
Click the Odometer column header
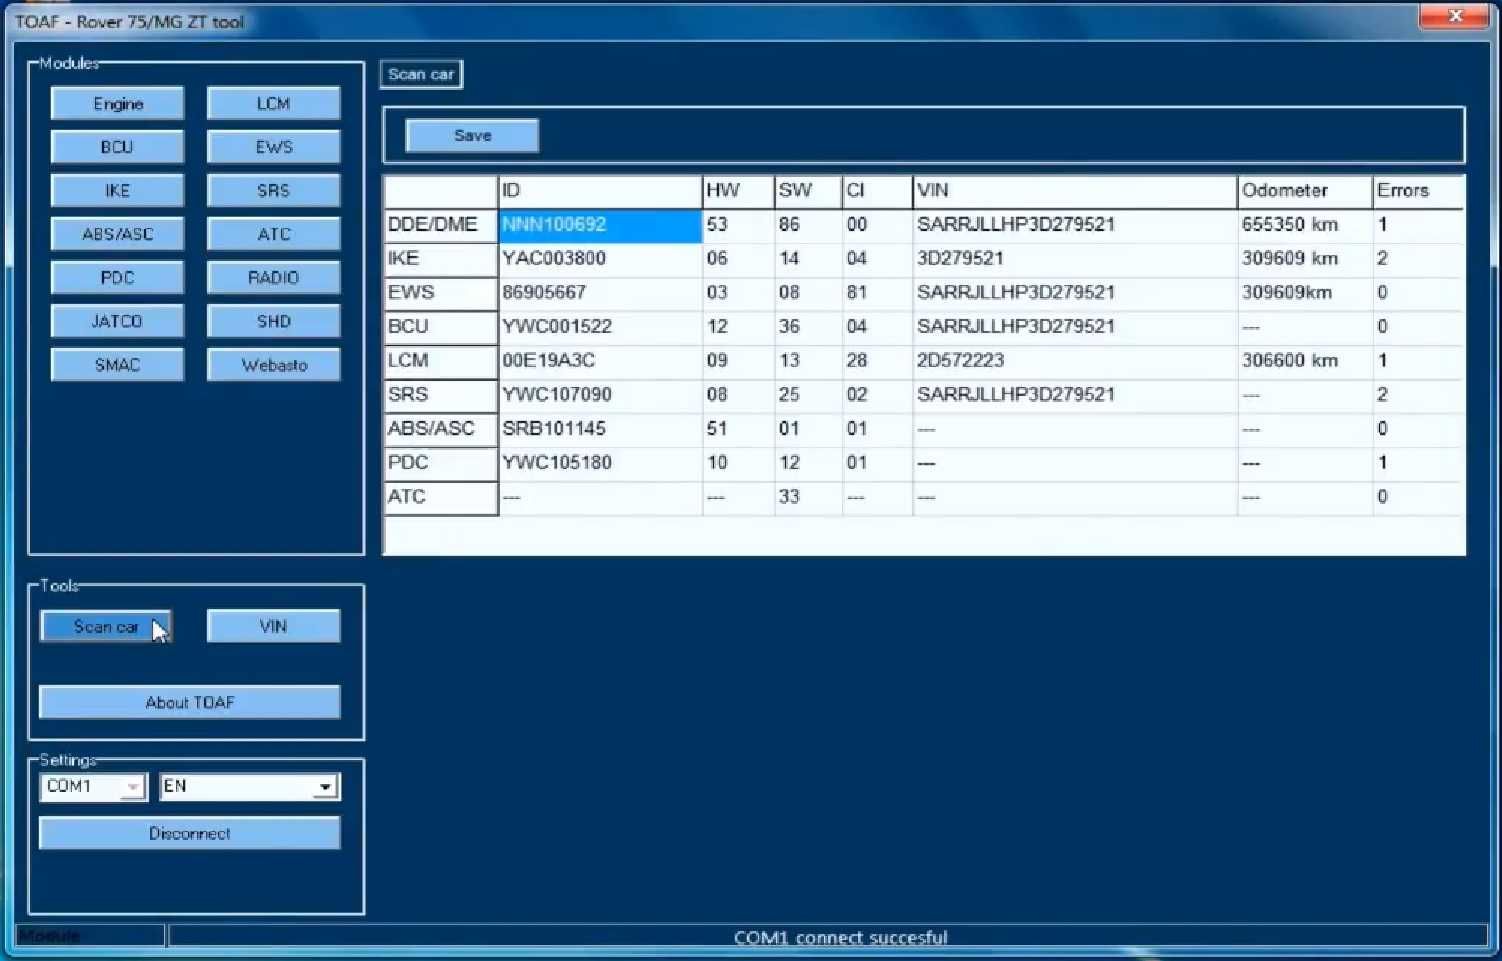coord(1305,191)
